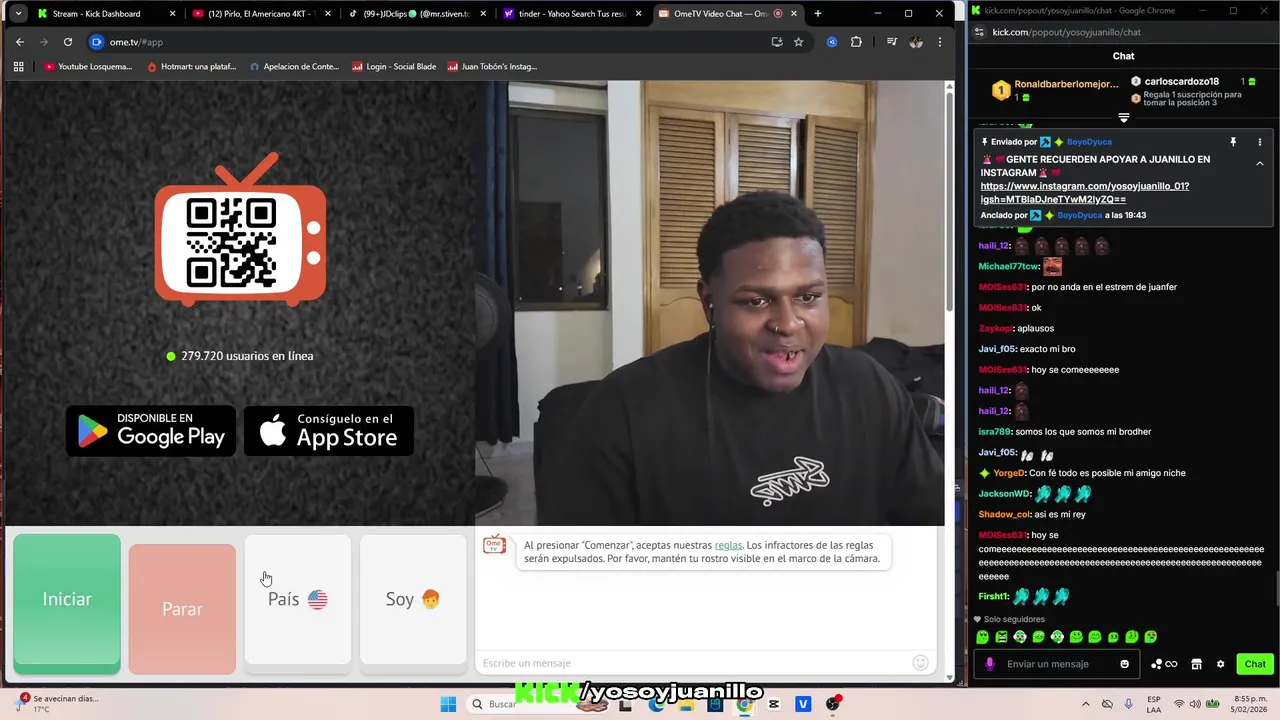Open Juan Tobón's Instagram bookmark

click(492, 67)
